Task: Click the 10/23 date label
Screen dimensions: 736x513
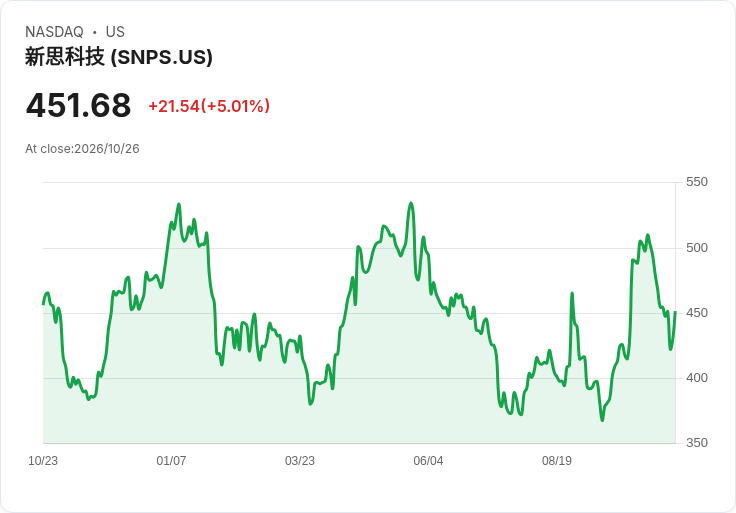Action: [43, 461]
